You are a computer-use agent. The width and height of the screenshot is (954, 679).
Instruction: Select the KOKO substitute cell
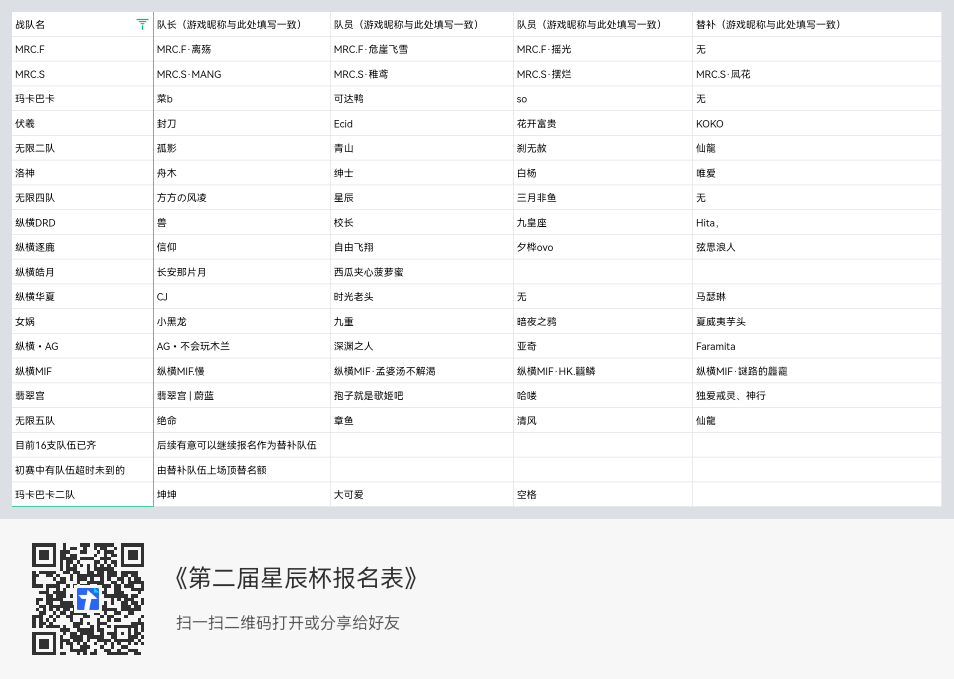click(816, 124)
